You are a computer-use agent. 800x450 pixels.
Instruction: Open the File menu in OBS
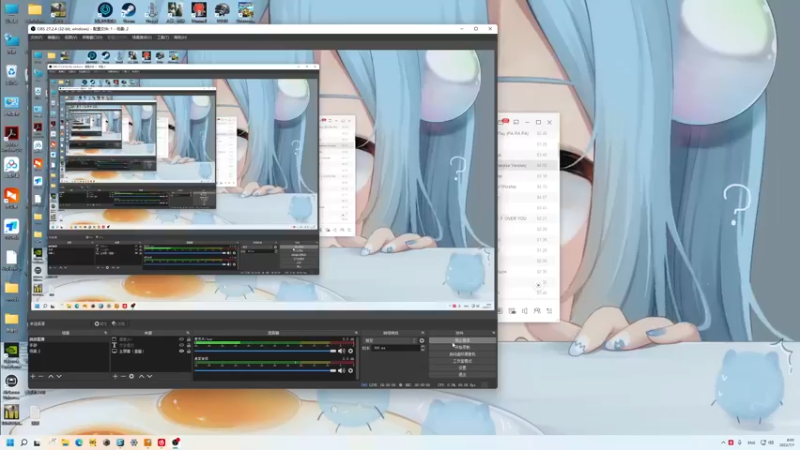36,37
